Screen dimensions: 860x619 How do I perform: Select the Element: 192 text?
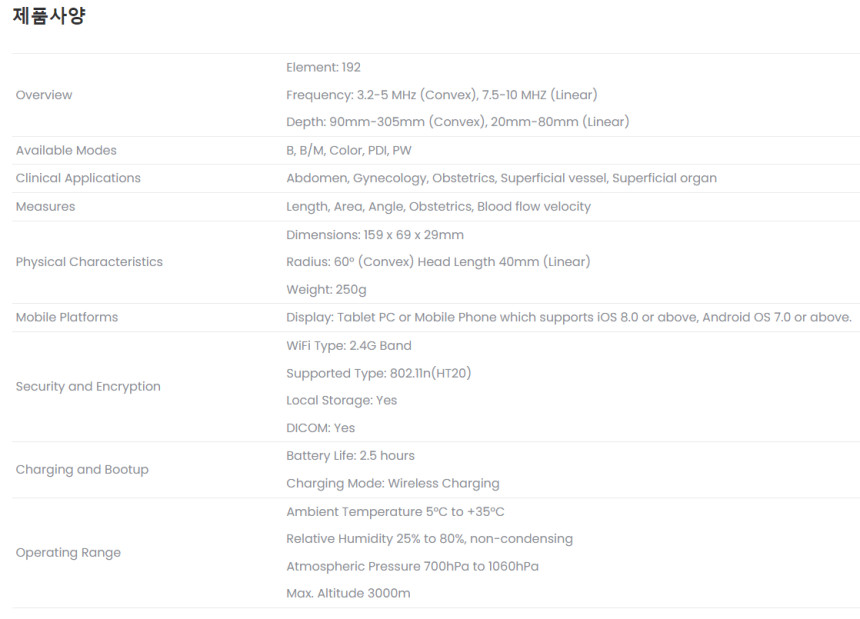point(323,67)
